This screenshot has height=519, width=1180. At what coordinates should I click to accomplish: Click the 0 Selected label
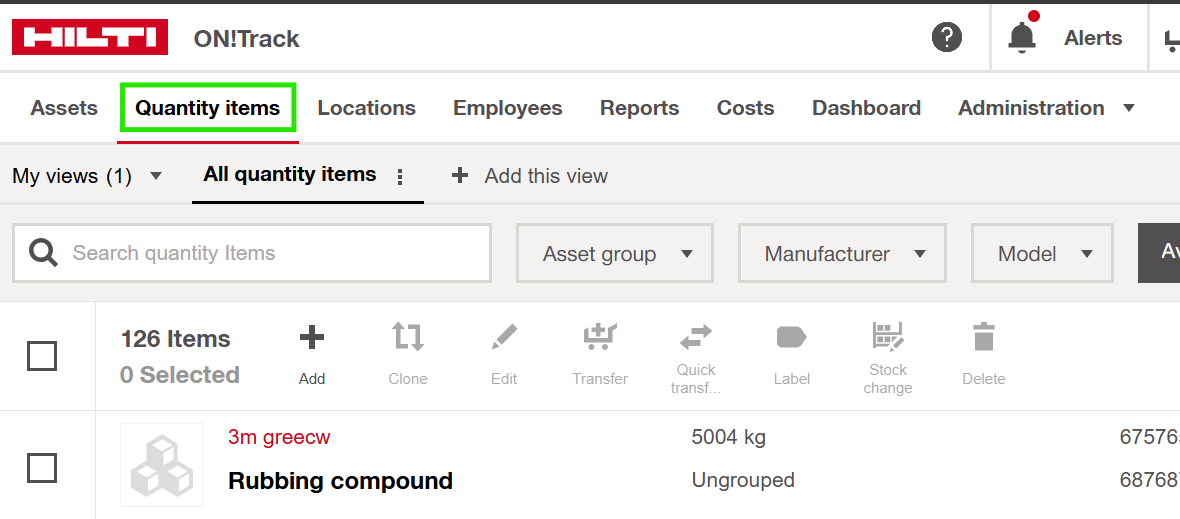180,375
